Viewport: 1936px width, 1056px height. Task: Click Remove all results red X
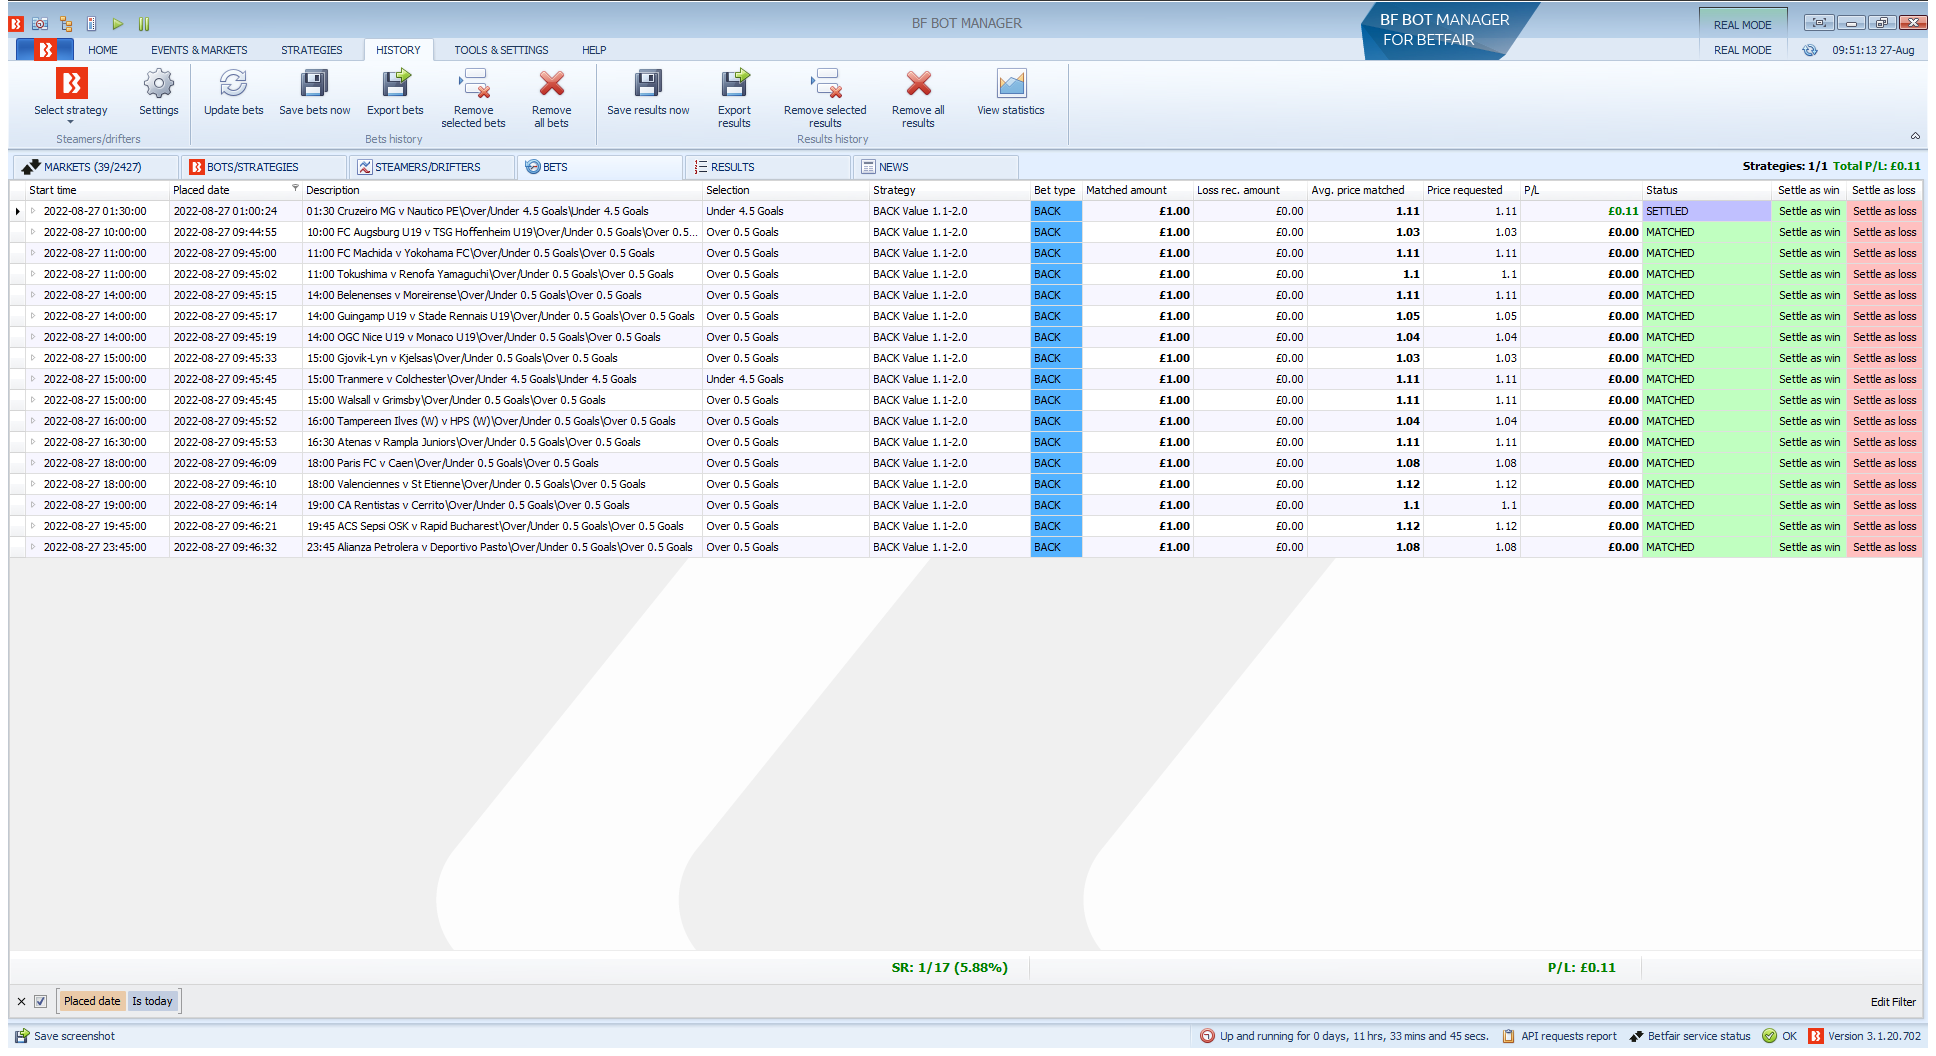pyautogui.click(x=918, y=84)
